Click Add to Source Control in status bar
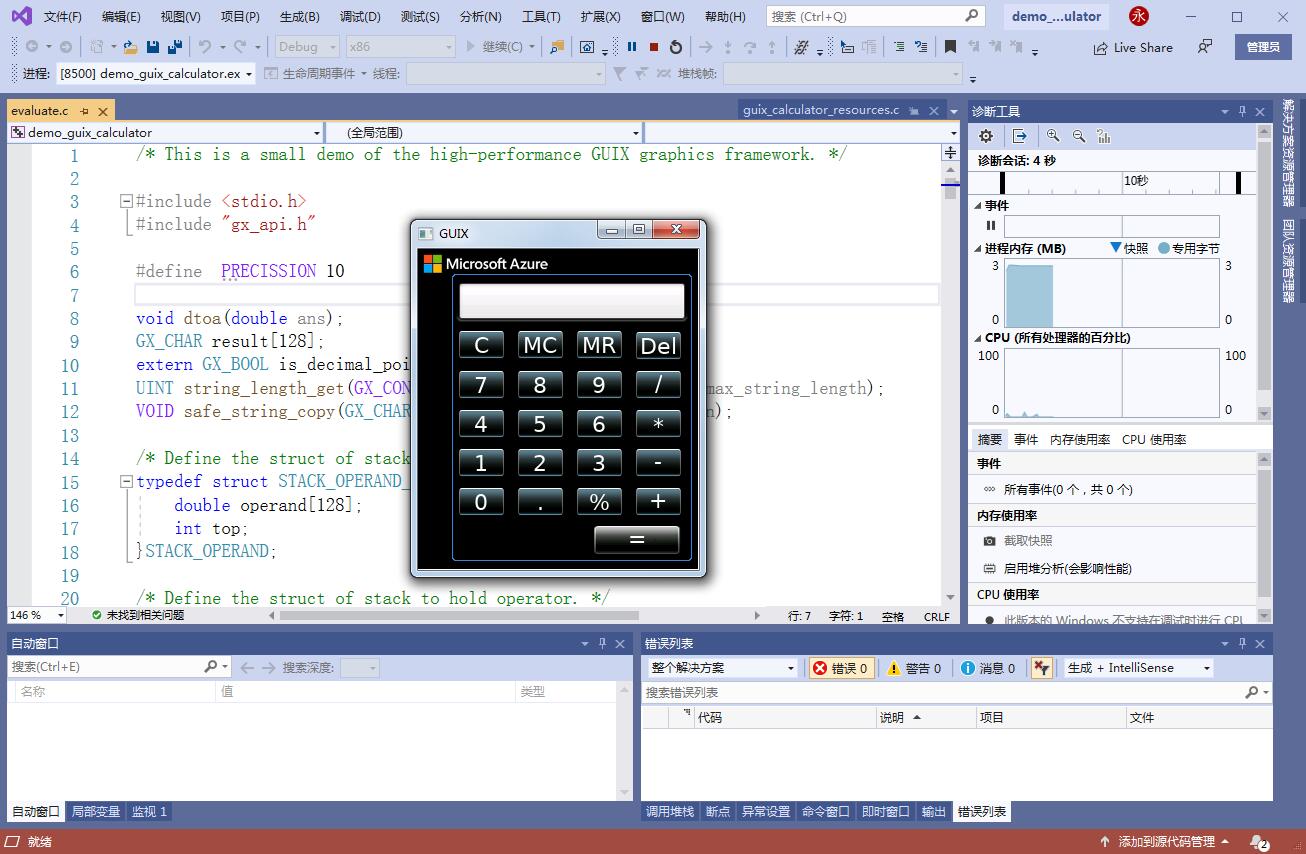The height and width of the screenshot is (854, 1306). point(1166,842)
